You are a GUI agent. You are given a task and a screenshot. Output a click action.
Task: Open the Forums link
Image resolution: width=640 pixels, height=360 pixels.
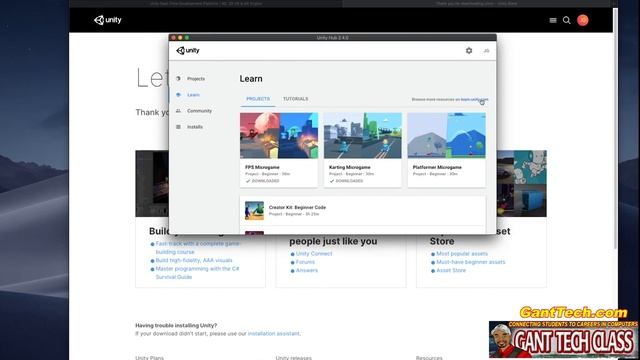[305, 262]
